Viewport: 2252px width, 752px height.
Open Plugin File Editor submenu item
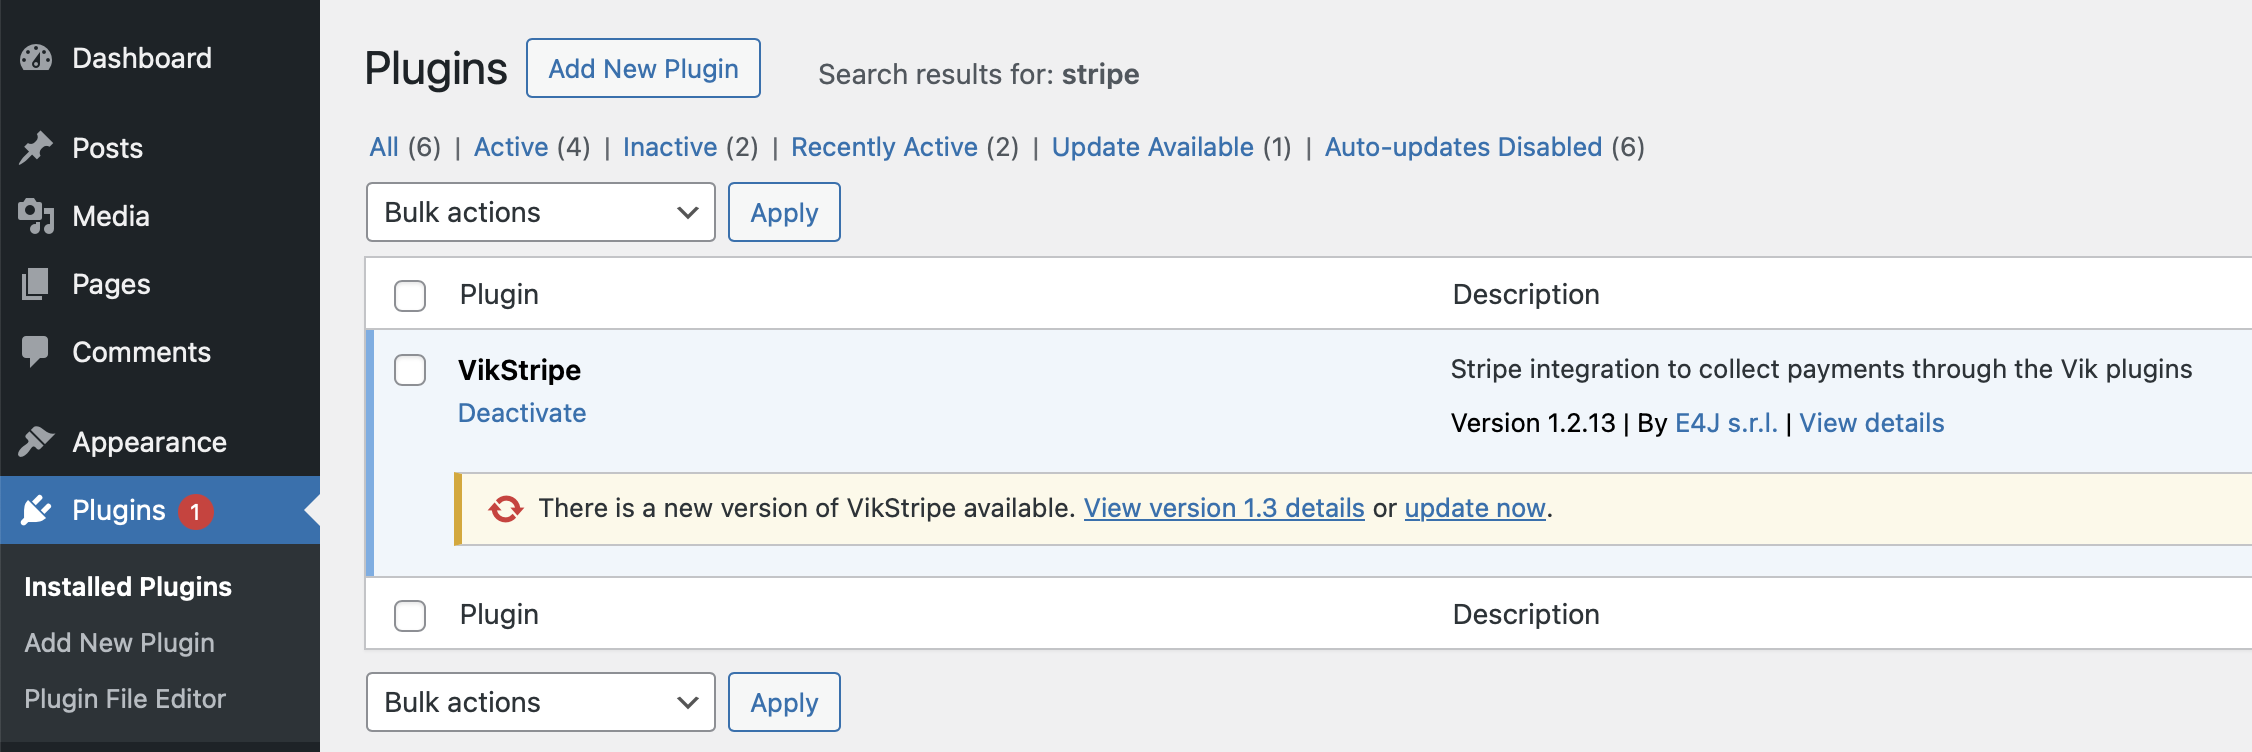(x=125, y=699)
